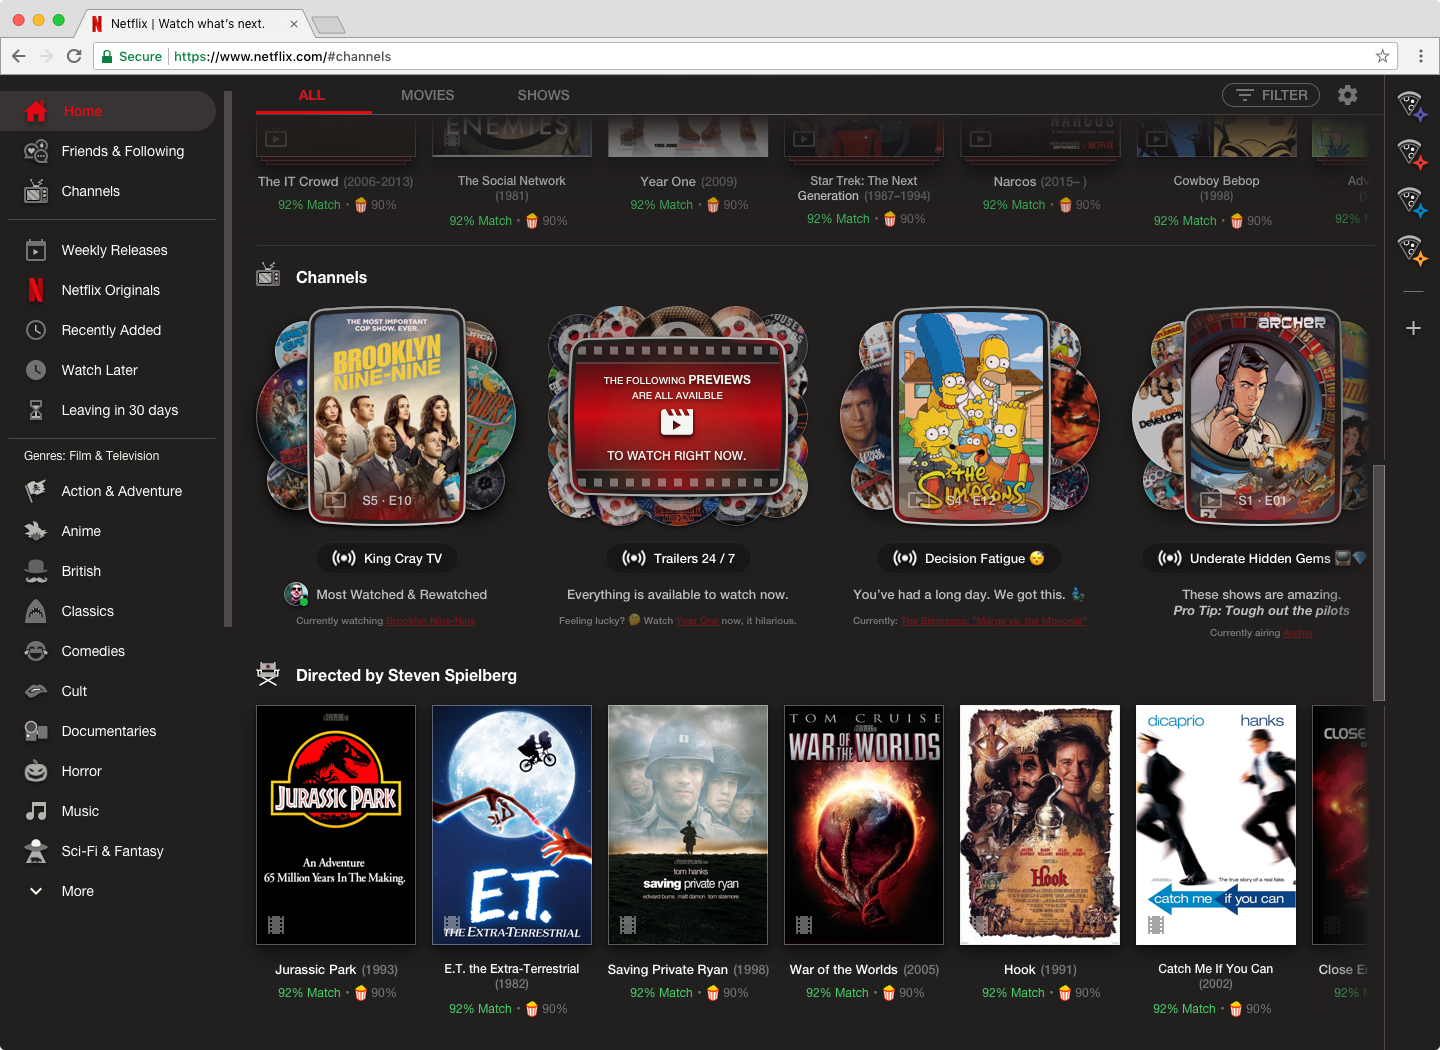Click the main page vertical scrollbar
The width and height of the screenshot is (1440, 1050).
click(1379, 582)
